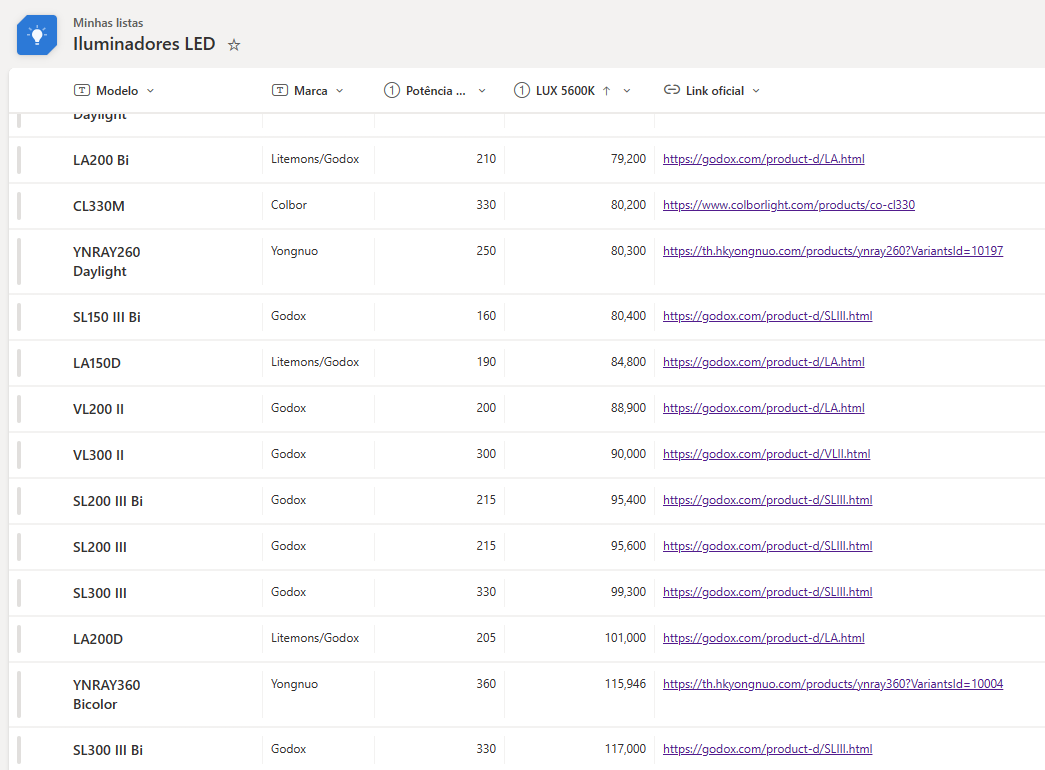Open the ynray260 Yongnuo link

coord(833,251)
